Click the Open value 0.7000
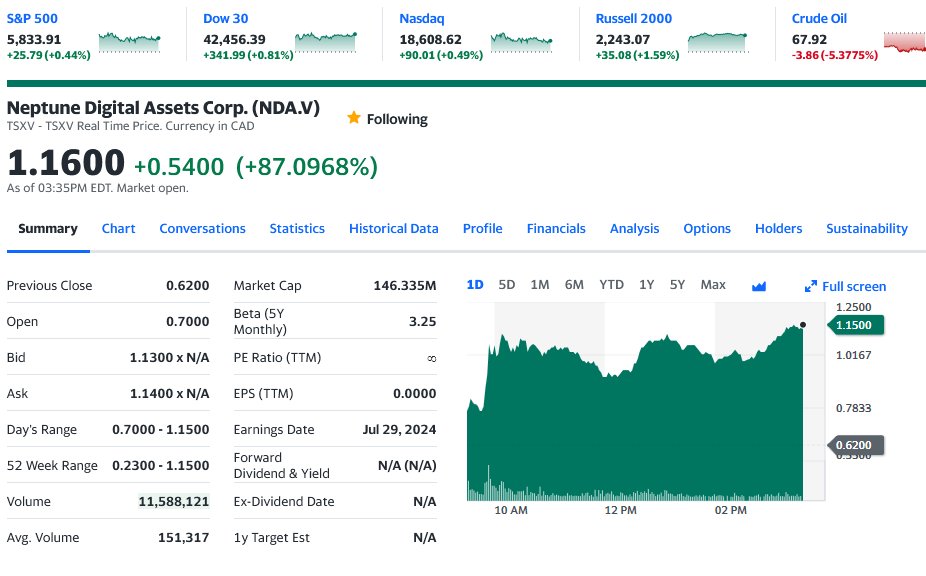The height and width of the screenshot is (576, 926). pyautogui.click(x=188, y=321)
